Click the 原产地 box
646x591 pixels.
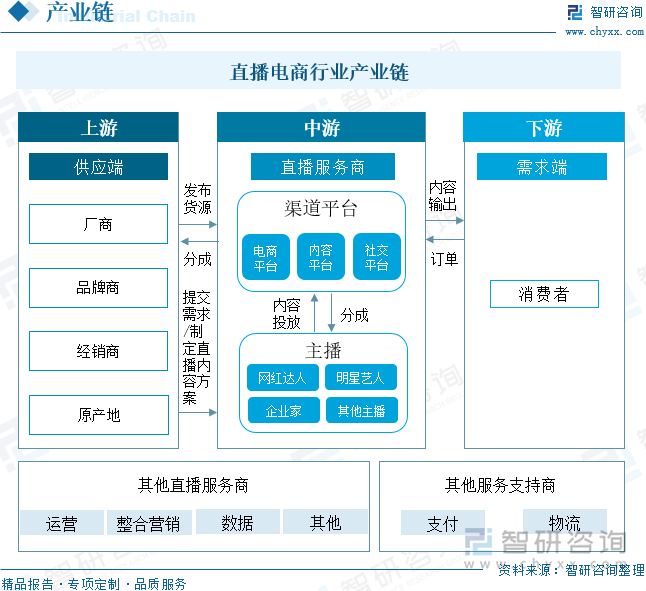[98, 414]
